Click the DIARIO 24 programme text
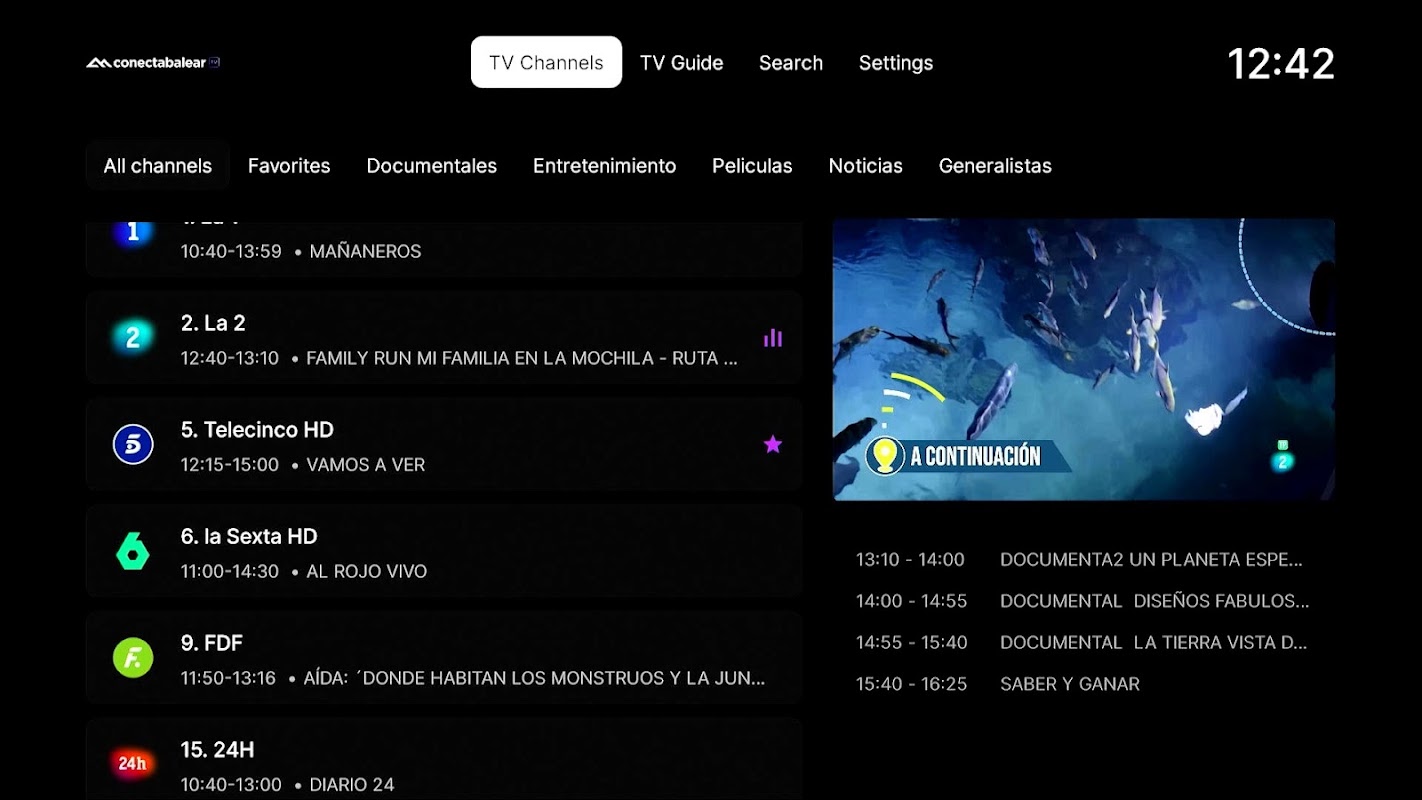The height and width of the screenshot is (800, 1422). tap(352, 785)
